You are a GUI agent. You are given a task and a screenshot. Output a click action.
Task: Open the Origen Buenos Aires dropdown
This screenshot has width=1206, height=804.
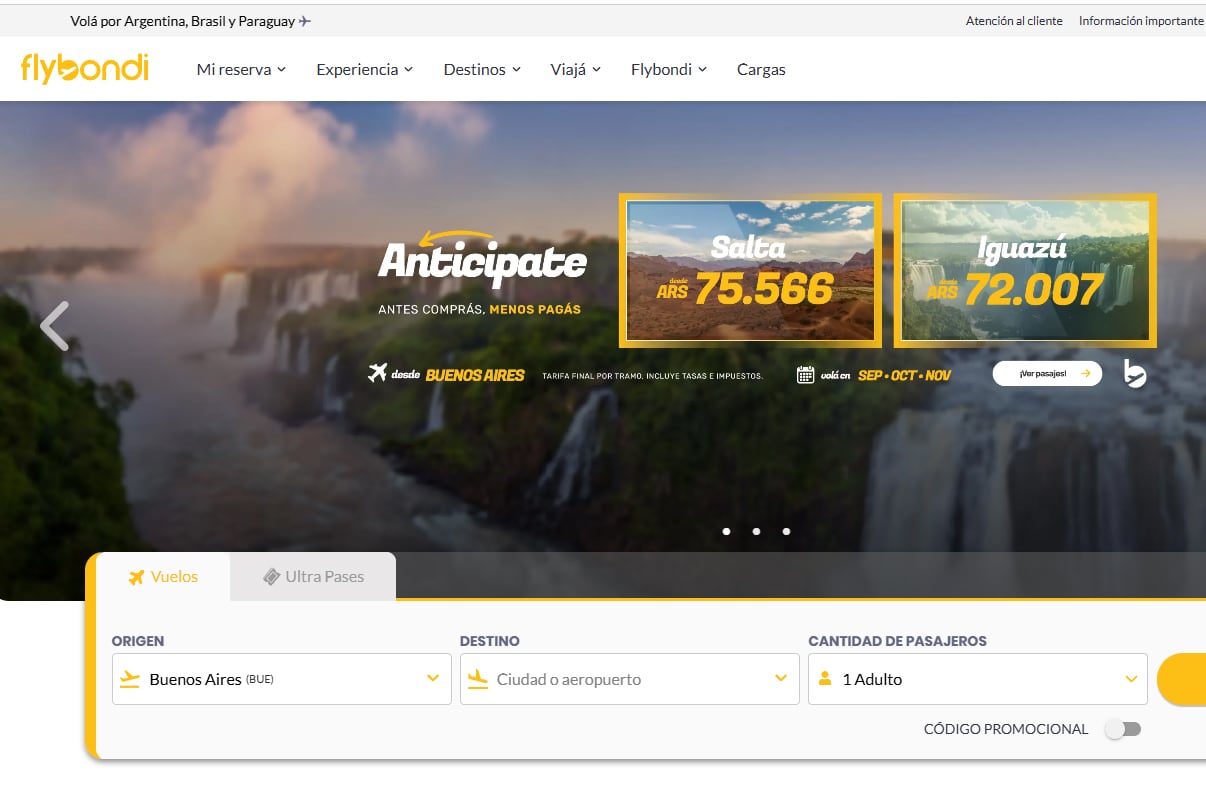click(x=282, y=679)
